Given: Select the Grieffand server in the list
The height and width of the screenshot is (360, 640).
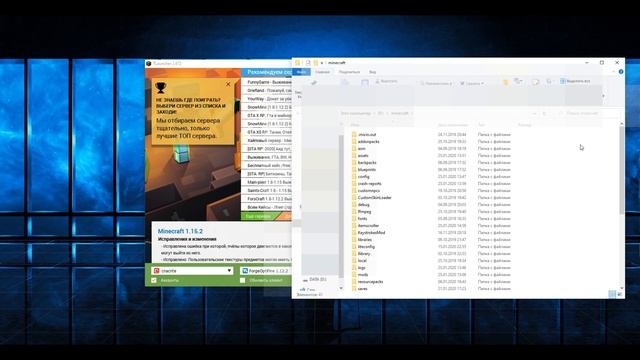Looking at the screenshot, I should click(x=267, y=91).
